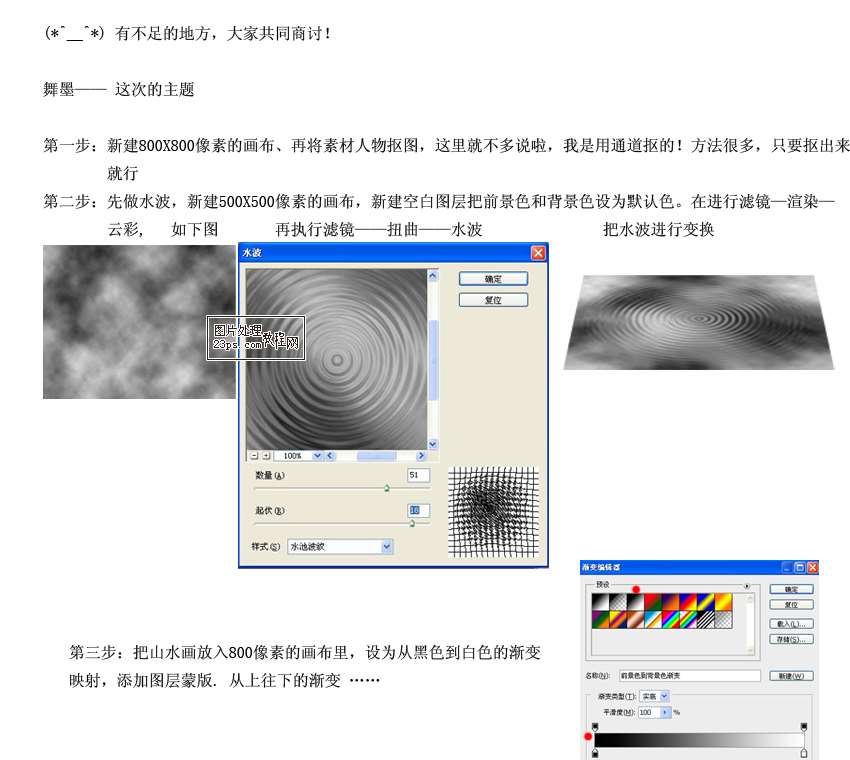Click the horizontal scrollbar thumb of 水波 preview
Screen dimensions: 850x760
[x=376, y=456]
